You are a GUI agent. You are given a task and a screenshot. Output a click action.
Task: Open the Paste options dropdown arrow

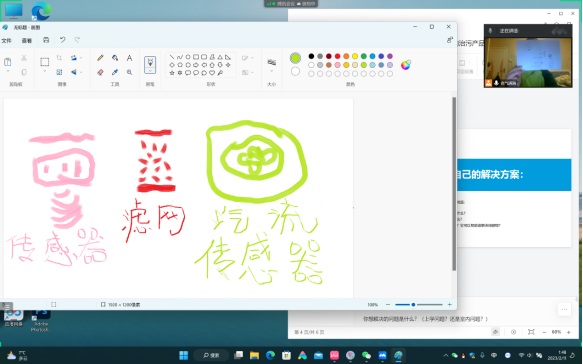8,71
